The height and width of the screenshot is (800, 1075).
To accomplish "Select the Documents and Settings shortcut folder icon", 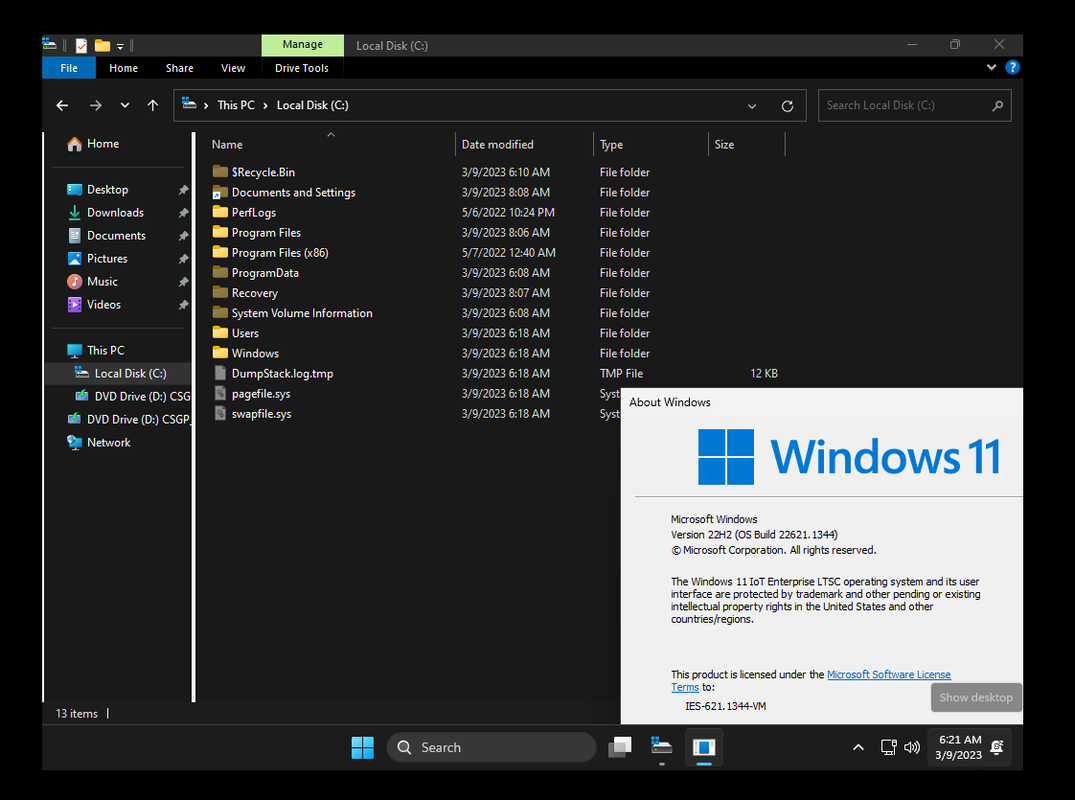I will click(220, 192).
